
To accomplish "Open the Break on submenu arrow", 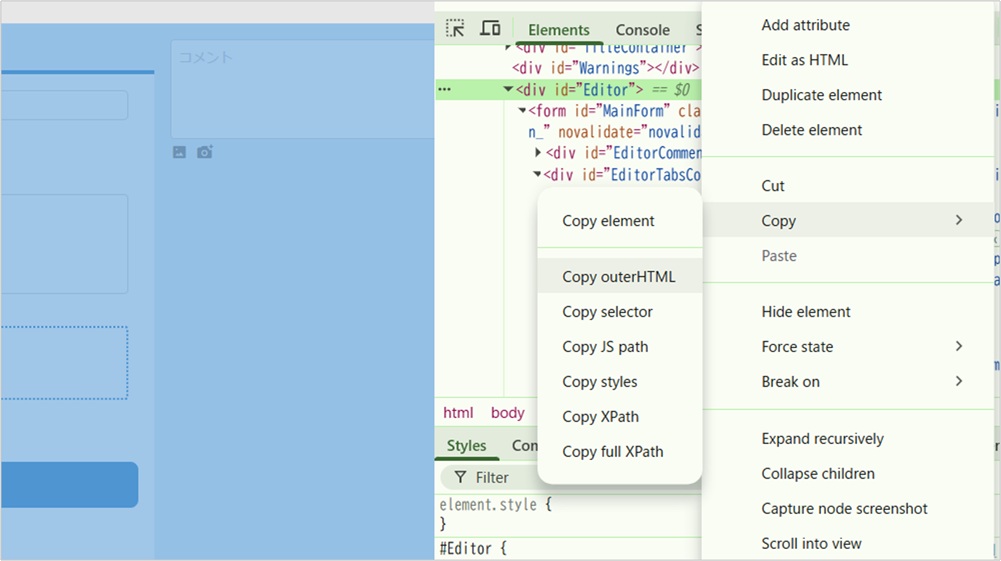I will (x=959, y=381).
